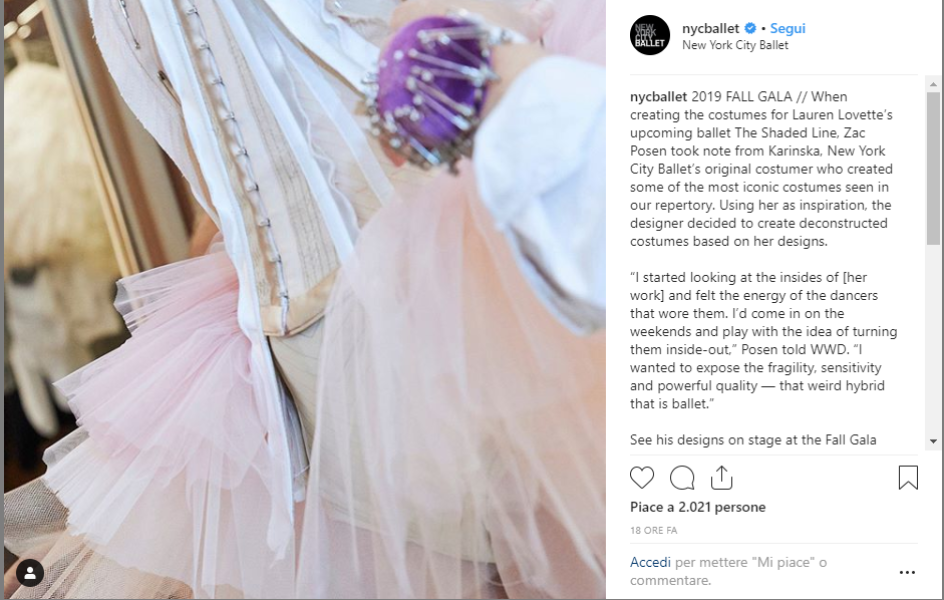944x600 pixels.
Task: Show tagged people icon on photo
Action: pos(30,573)
